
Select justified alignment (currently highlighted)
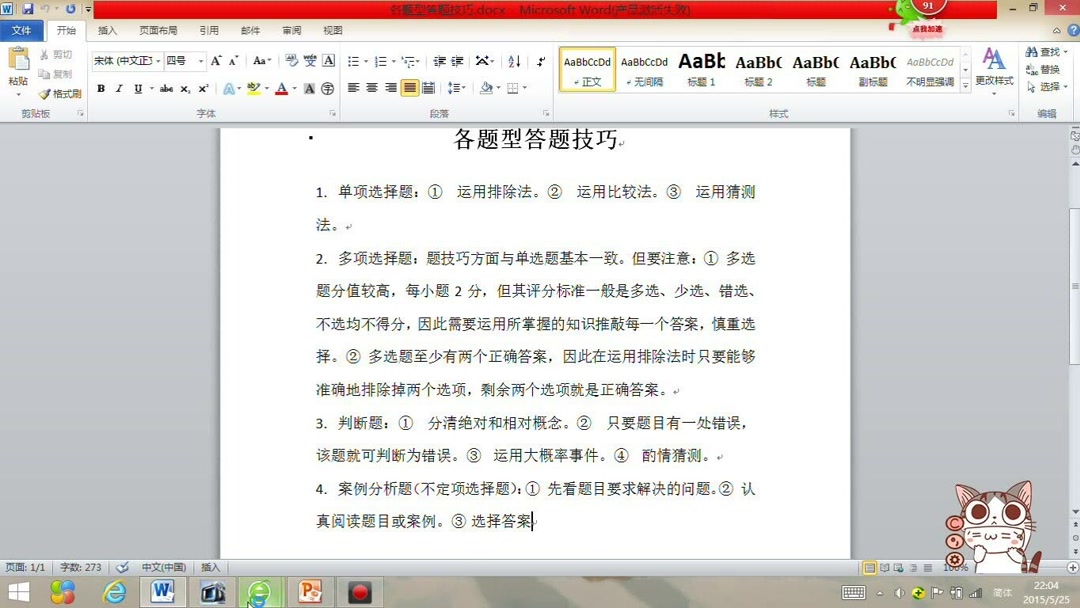(412, 89)
